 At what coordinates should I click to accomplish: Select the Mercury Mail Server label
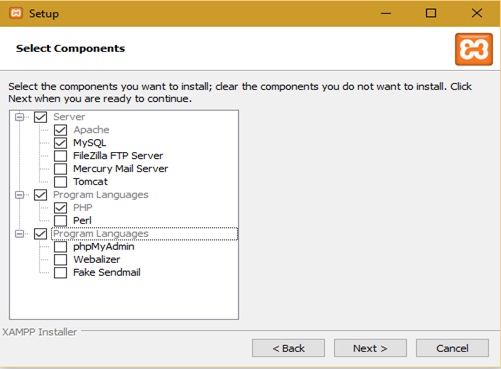[121, 169]
